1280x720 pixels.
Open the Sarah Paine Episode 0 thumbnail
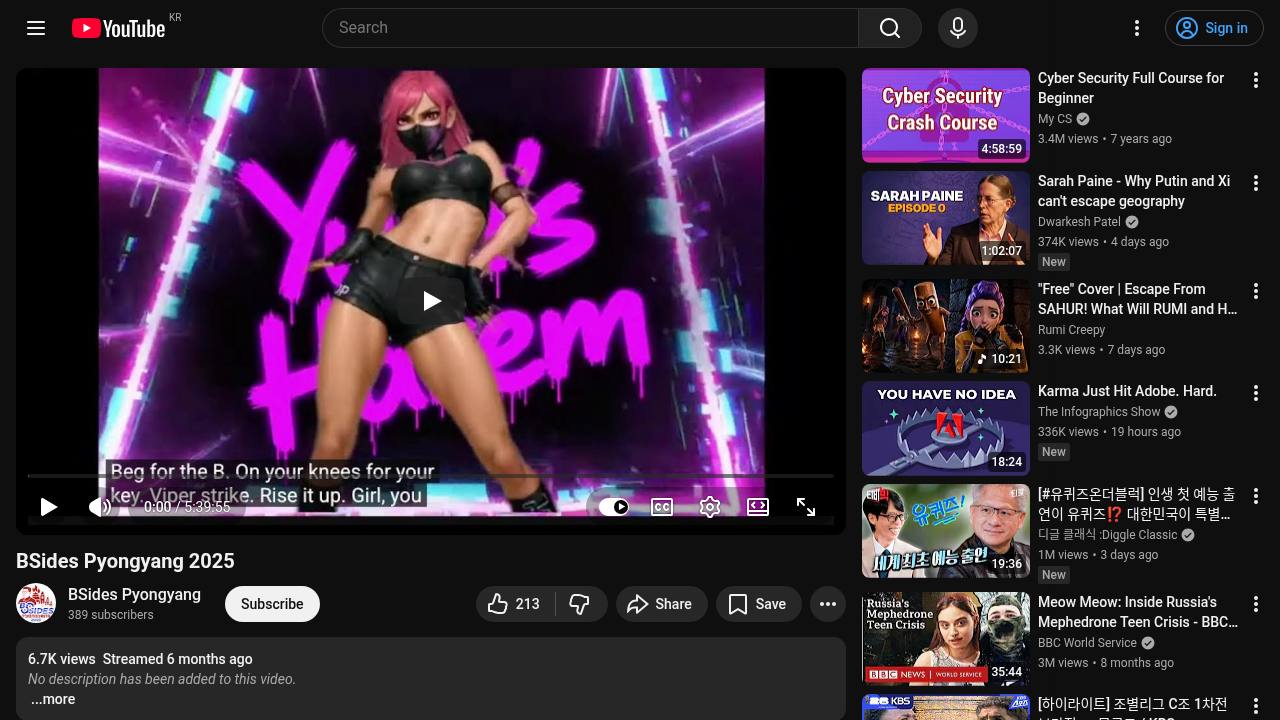(946, 218)
